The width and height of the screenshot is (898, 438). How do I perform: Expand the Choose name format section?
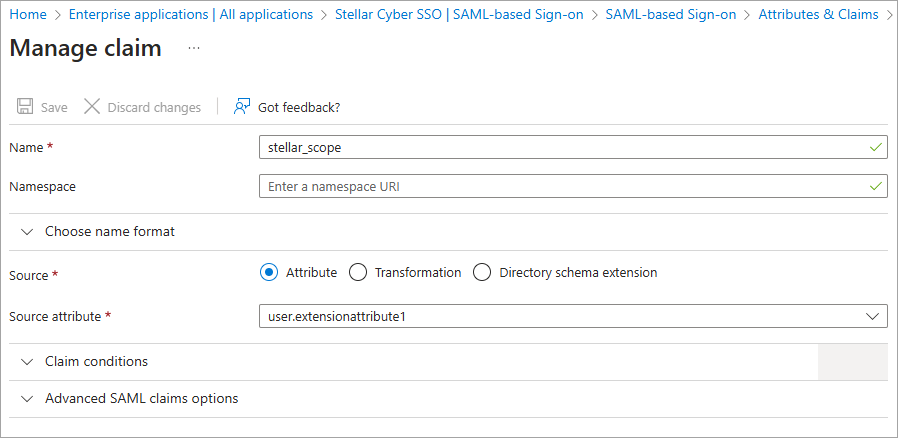110,231
